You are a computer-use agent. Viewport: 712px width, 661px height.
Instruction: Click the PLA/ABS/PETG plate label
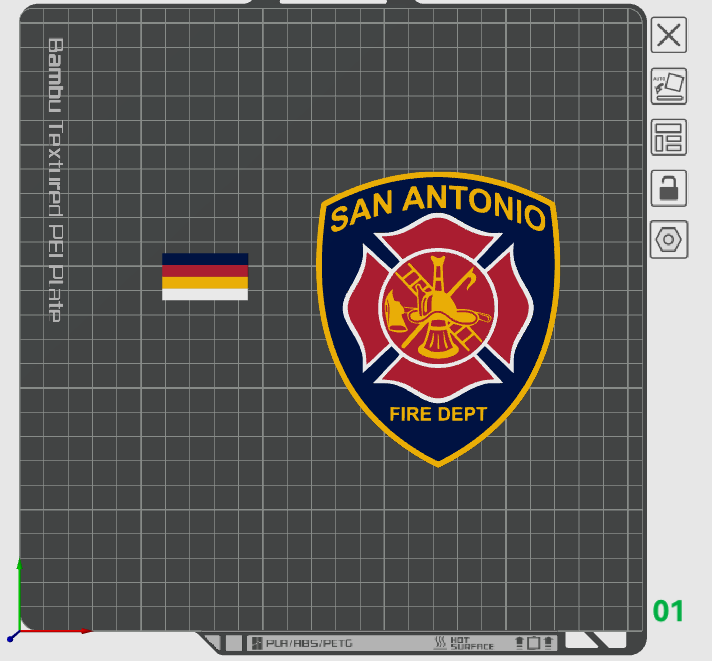point(309,643)
